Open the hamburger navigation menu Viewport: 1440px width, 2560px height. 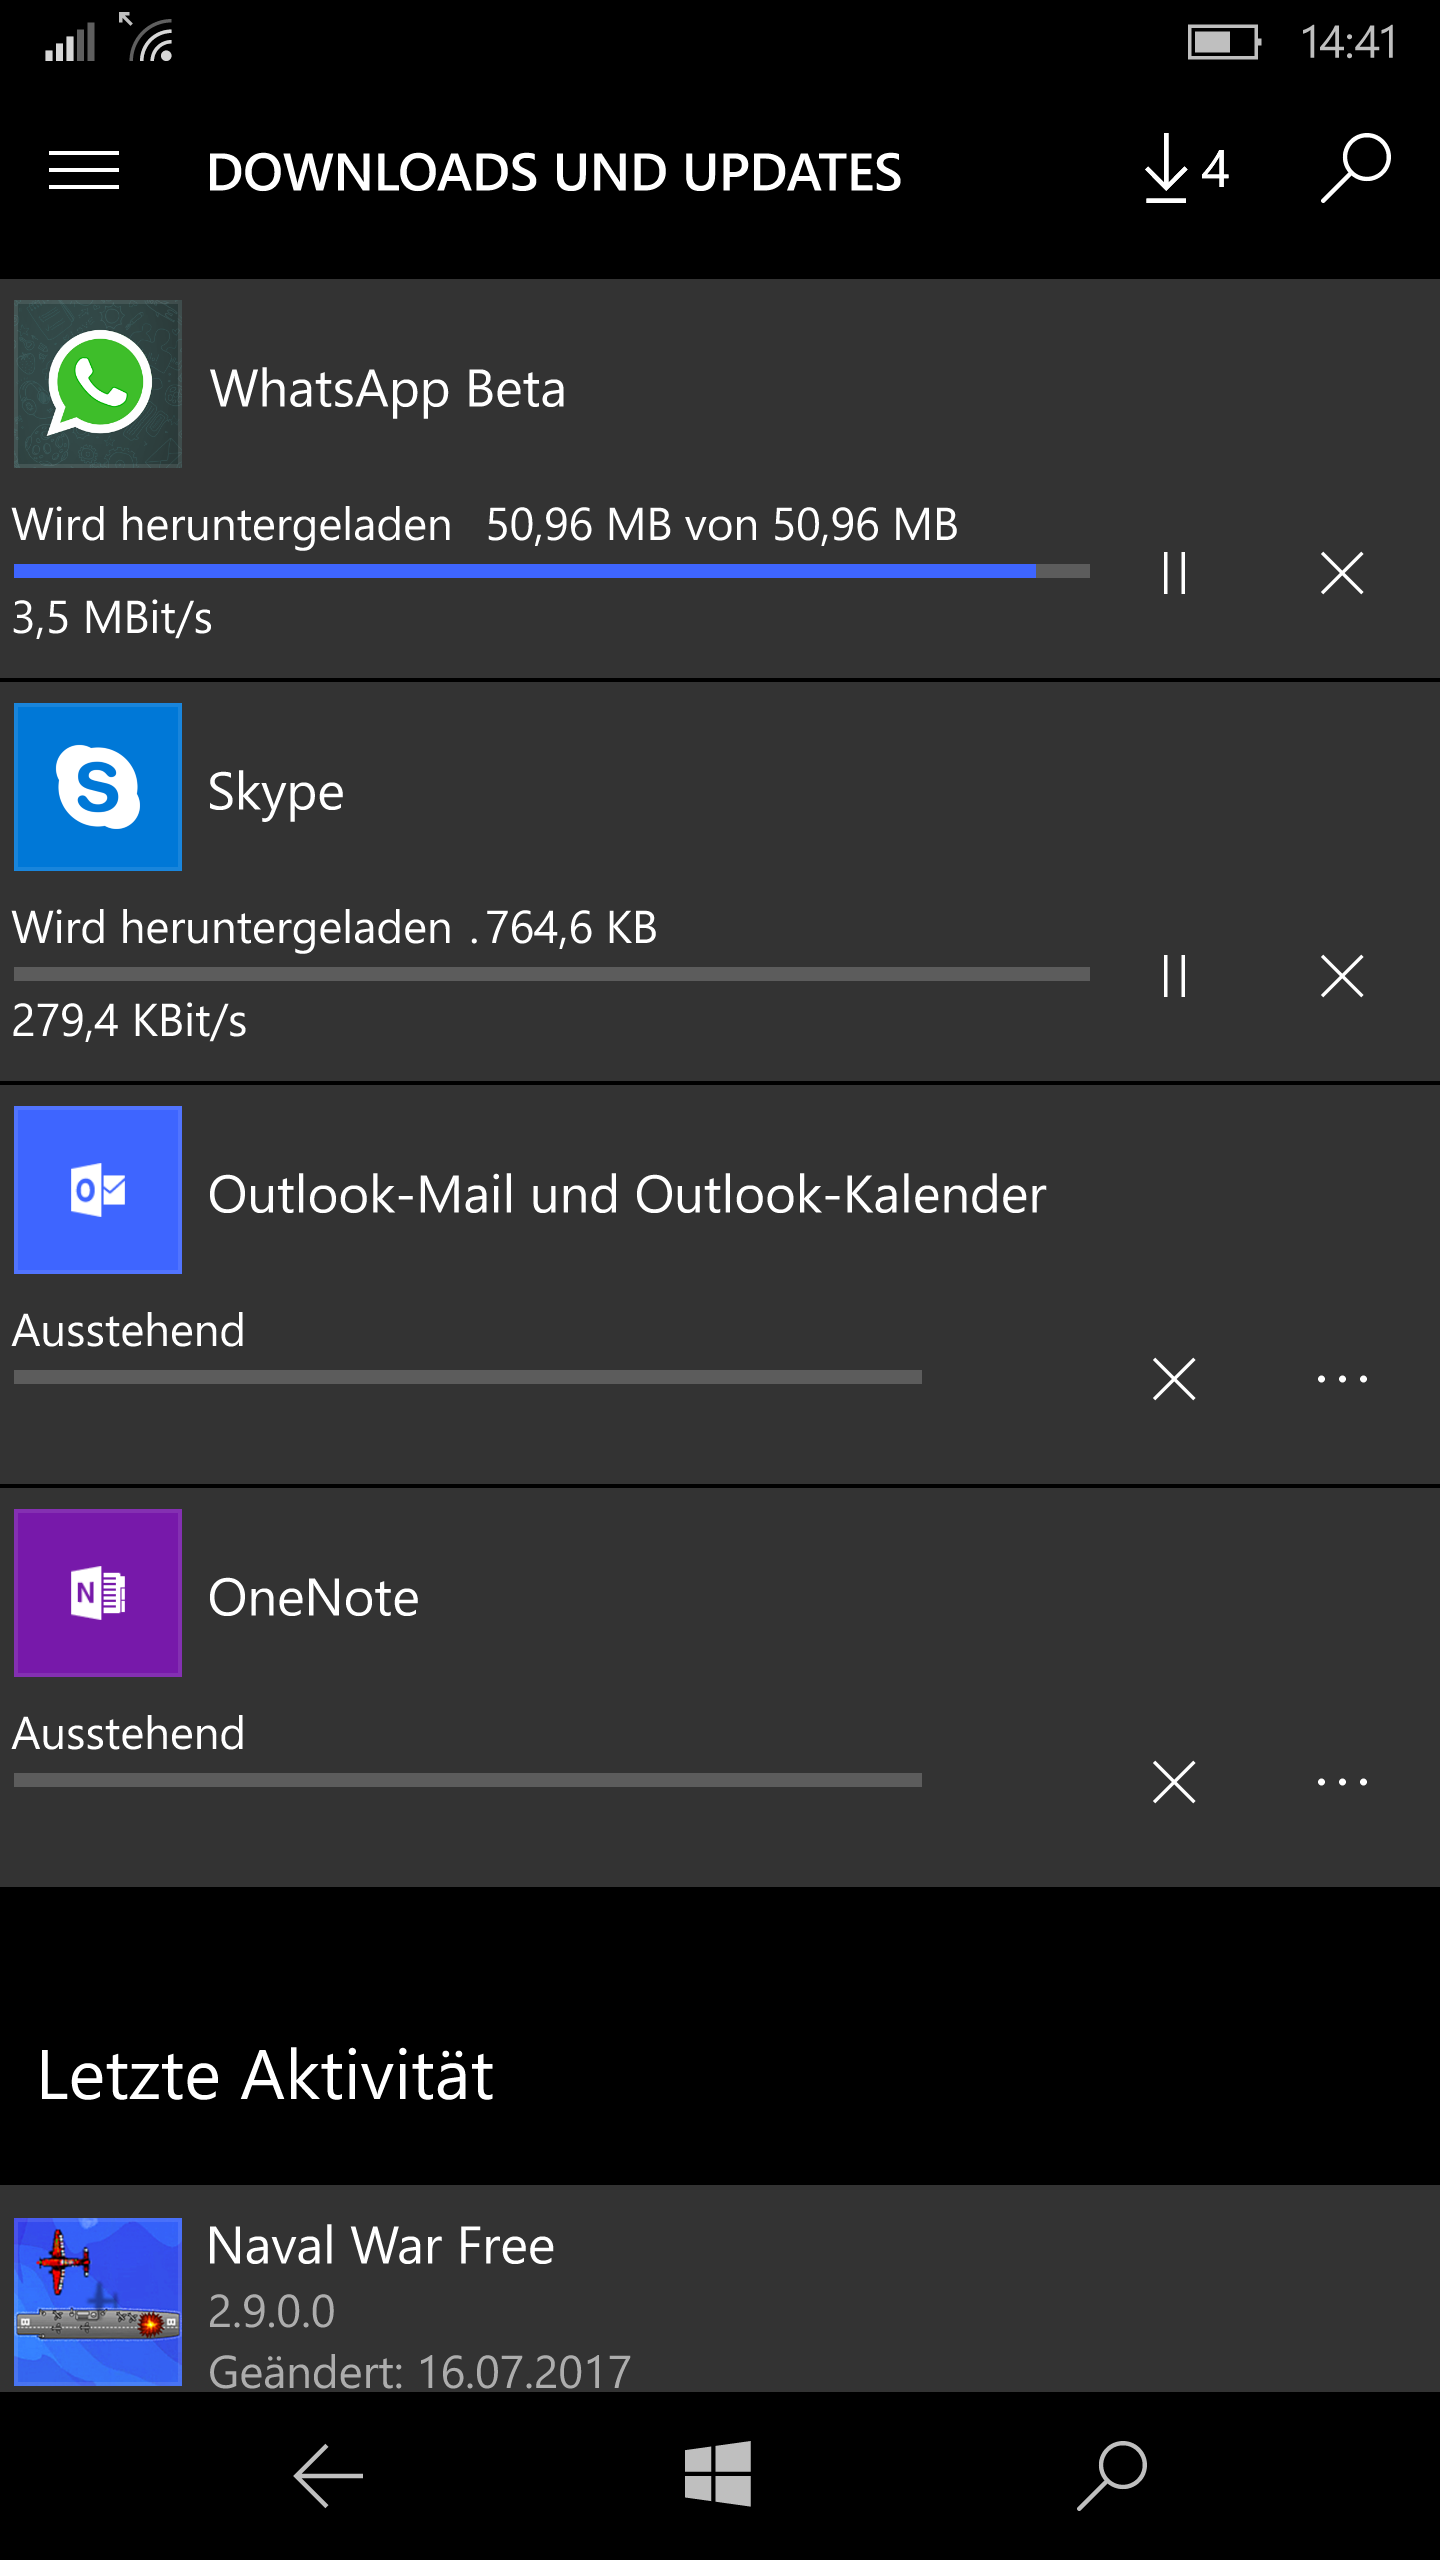click(84, 171)
